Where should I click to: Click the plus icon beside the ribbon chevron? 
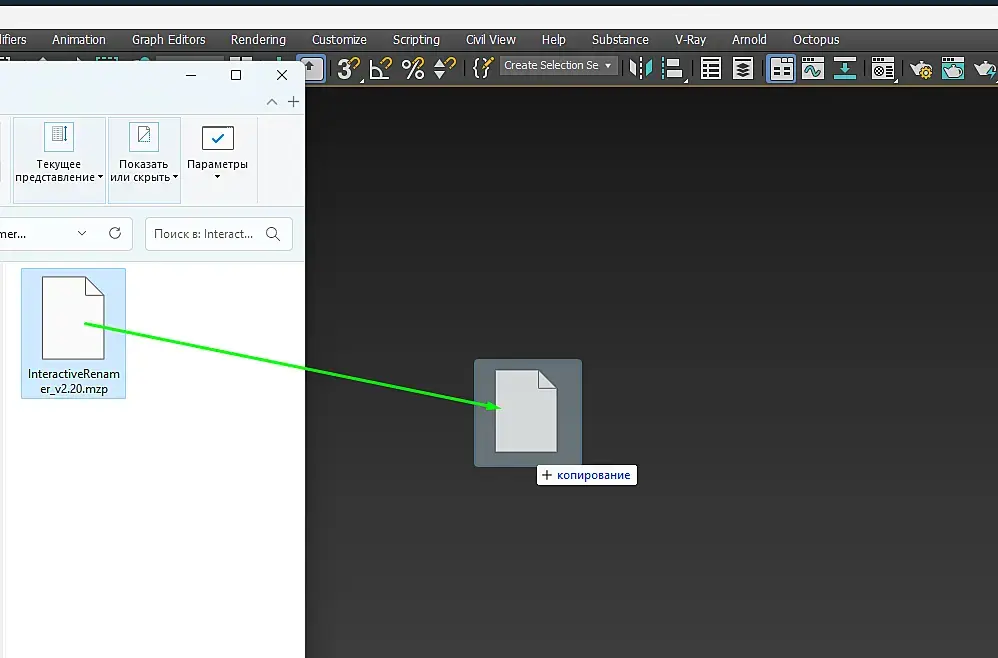coord(293,102)
